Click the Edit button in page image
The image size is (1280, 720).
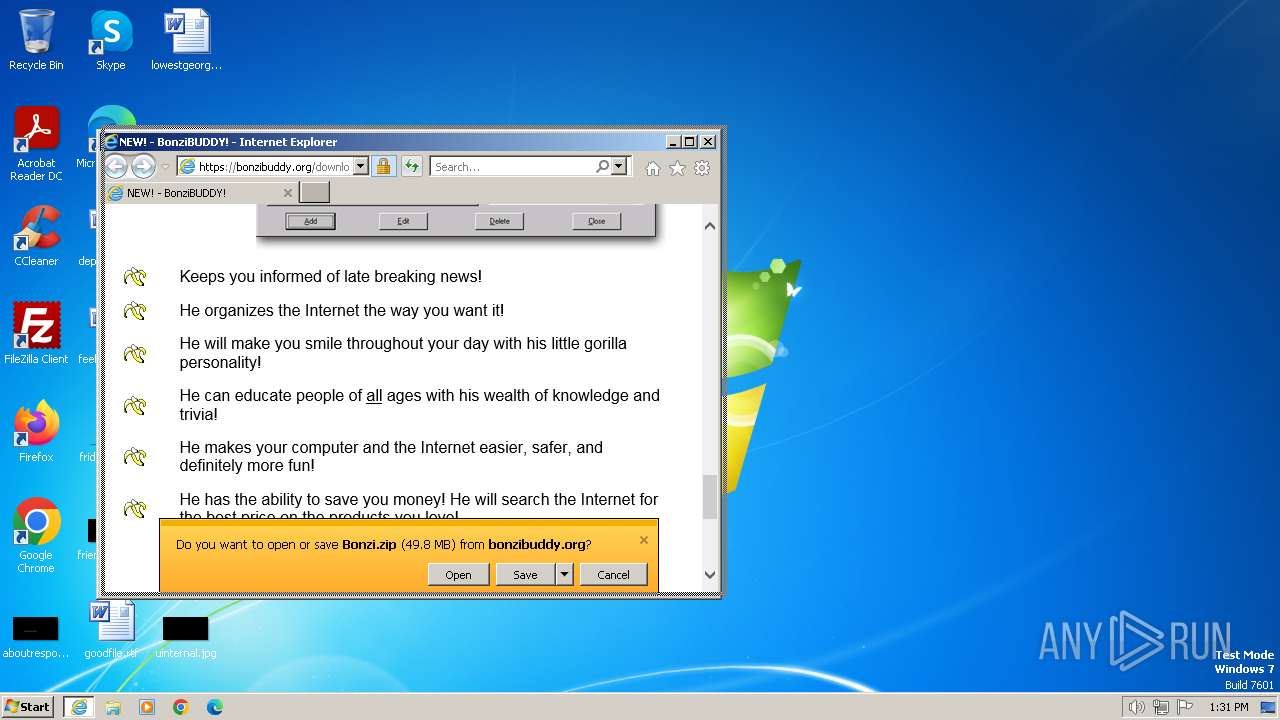[x=403, y=221]
